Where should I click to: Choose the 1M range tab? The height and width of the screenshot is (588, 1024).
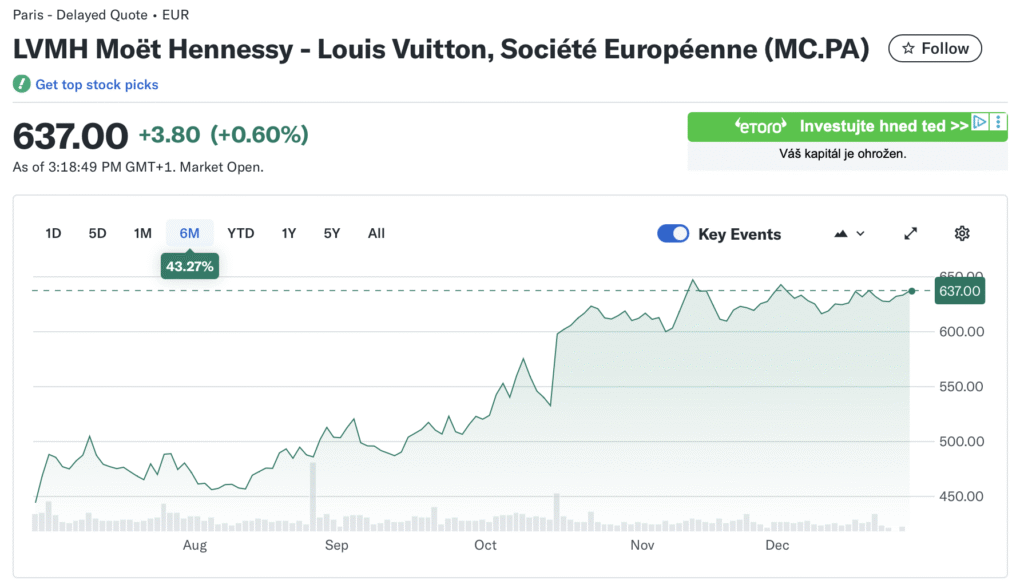pyautogui.click(x=143, y=233)
